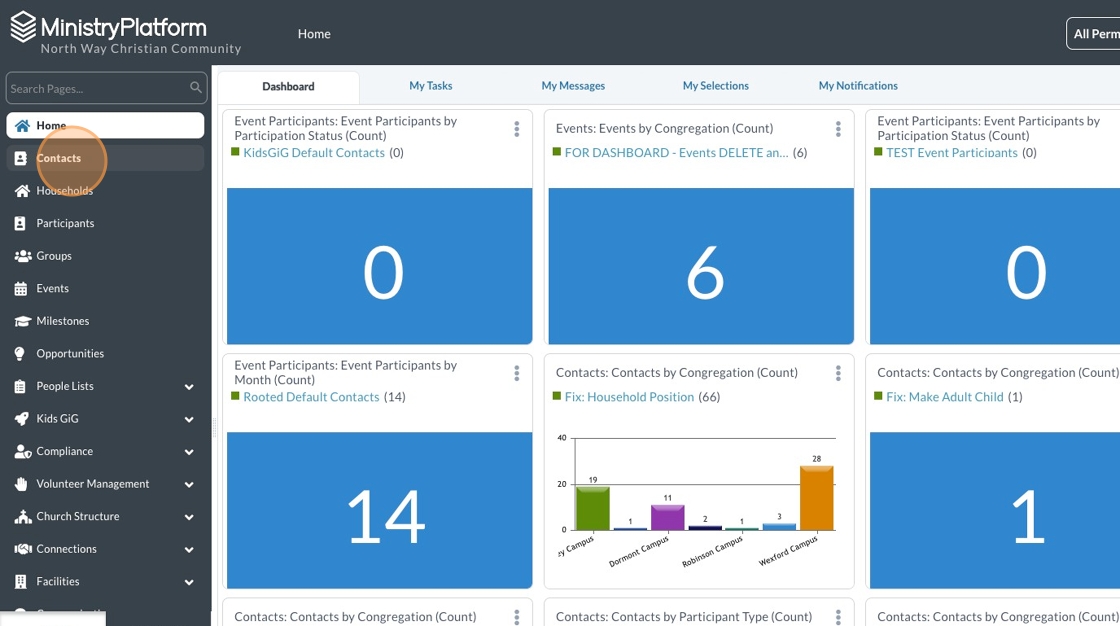Open the KidsGiG Default Contacts link

(314, 152)
